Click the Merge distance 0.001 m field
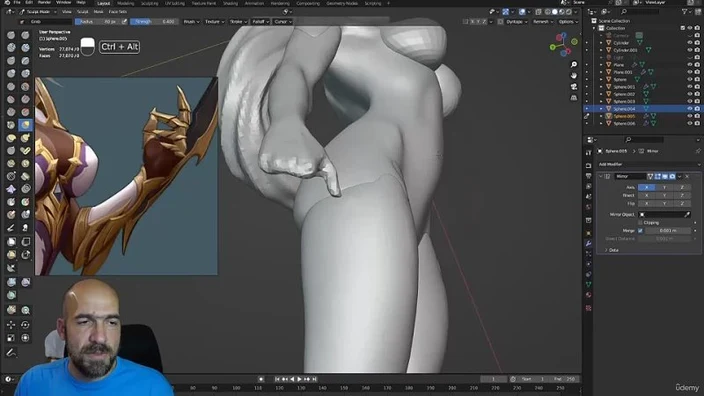704x396 pixels. 668,231
